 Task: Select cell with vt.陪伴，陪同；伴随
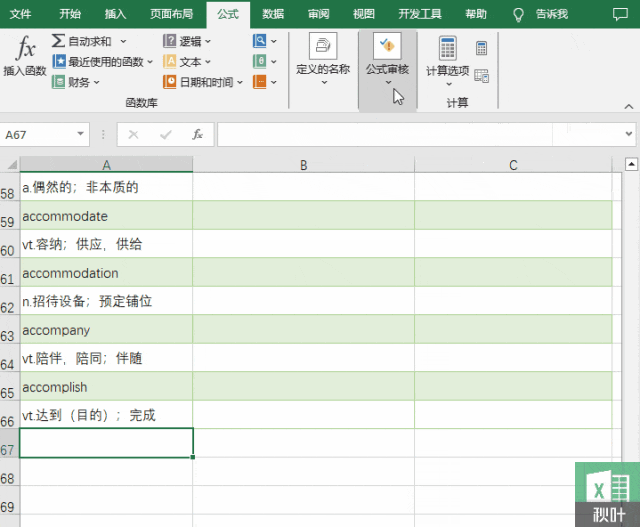[x=106, y=358]
